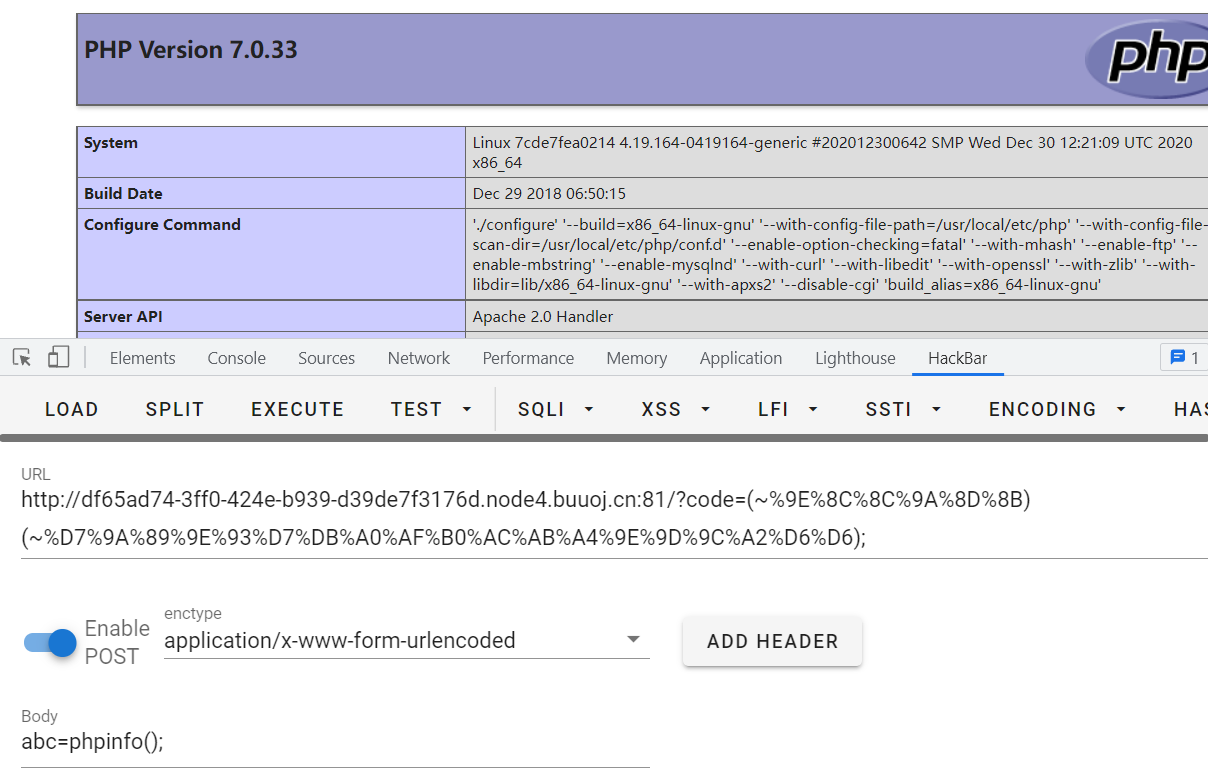Open the enctype dropdown

[406, 640]
